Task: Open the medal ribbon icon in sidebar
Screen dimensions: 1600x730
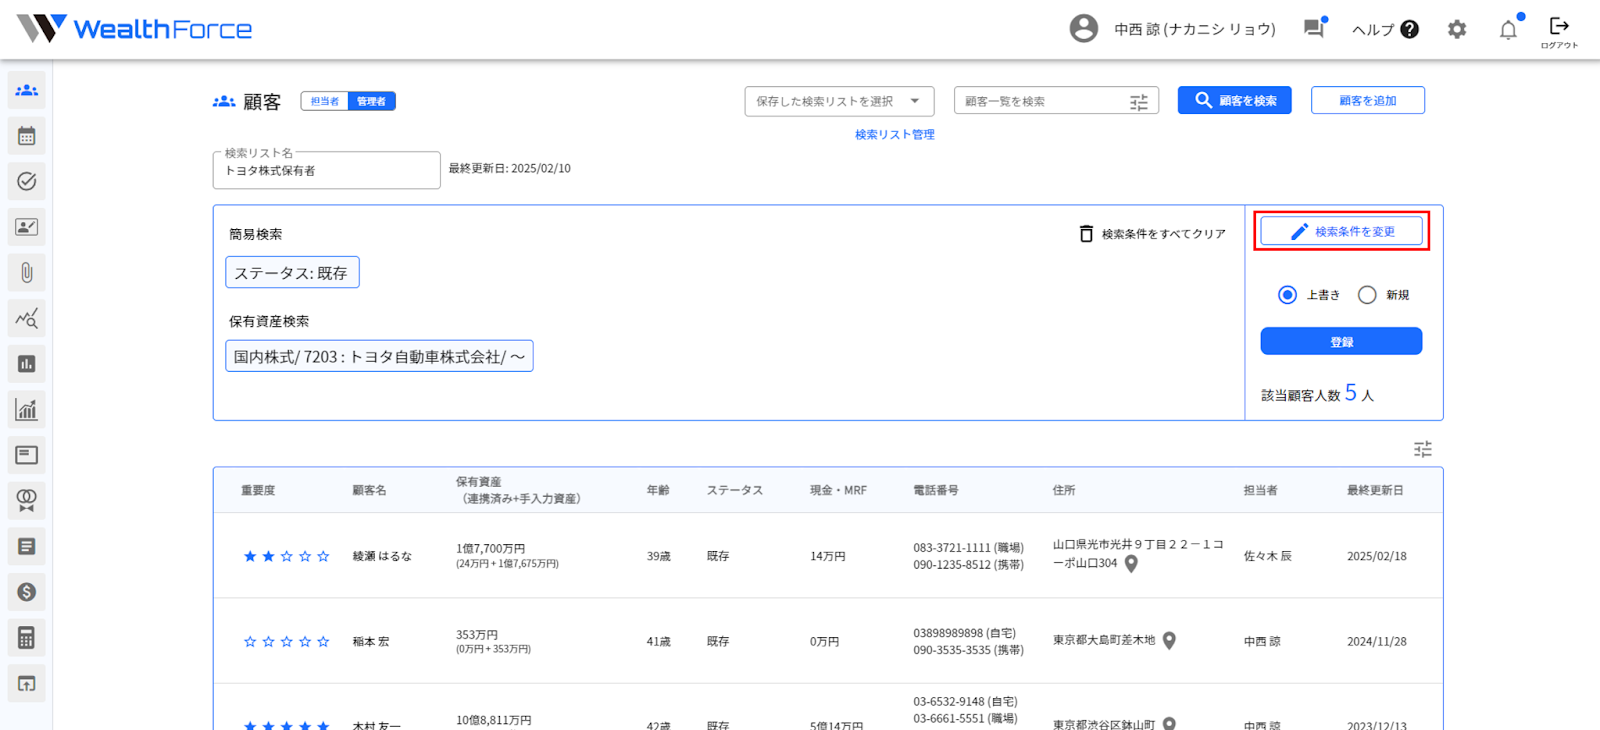Action: 27,500
